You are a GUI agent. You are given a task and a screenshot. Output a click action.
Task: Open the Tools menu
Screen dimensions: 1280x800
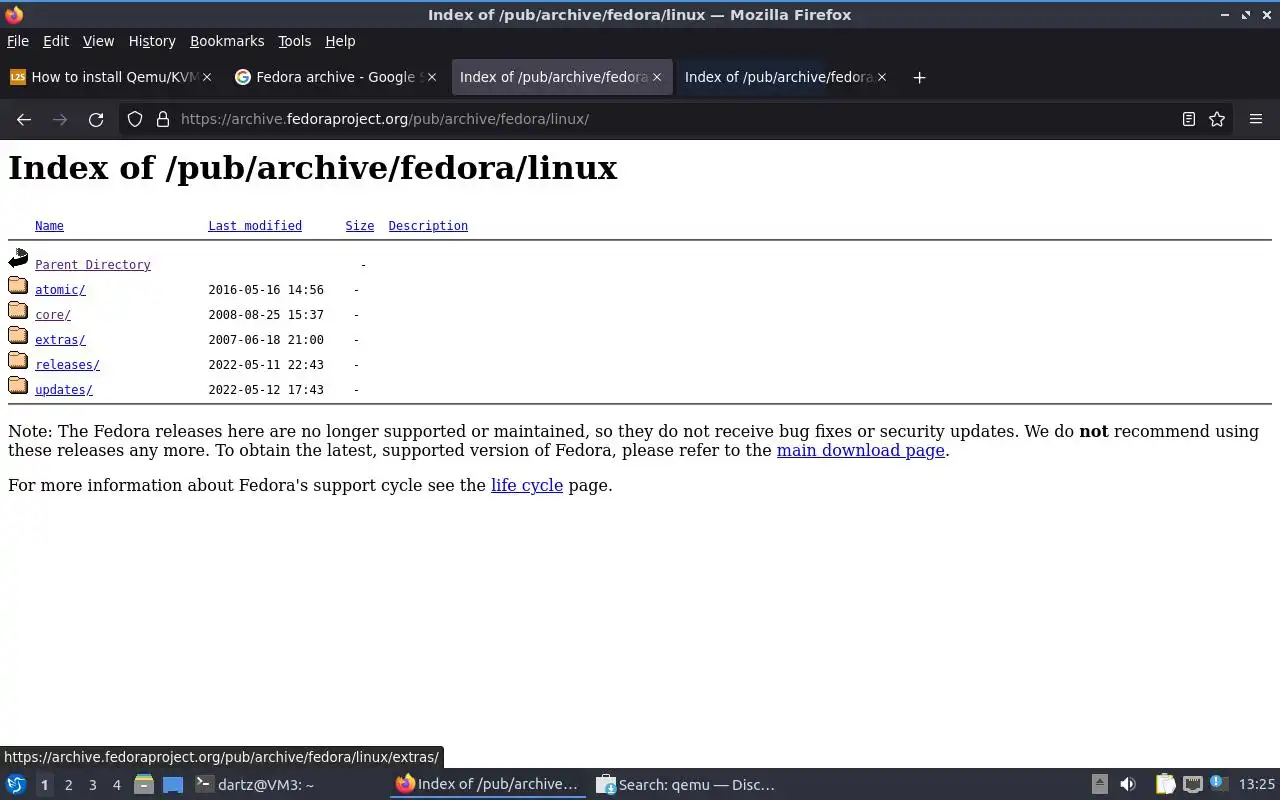tap(294, 41)
